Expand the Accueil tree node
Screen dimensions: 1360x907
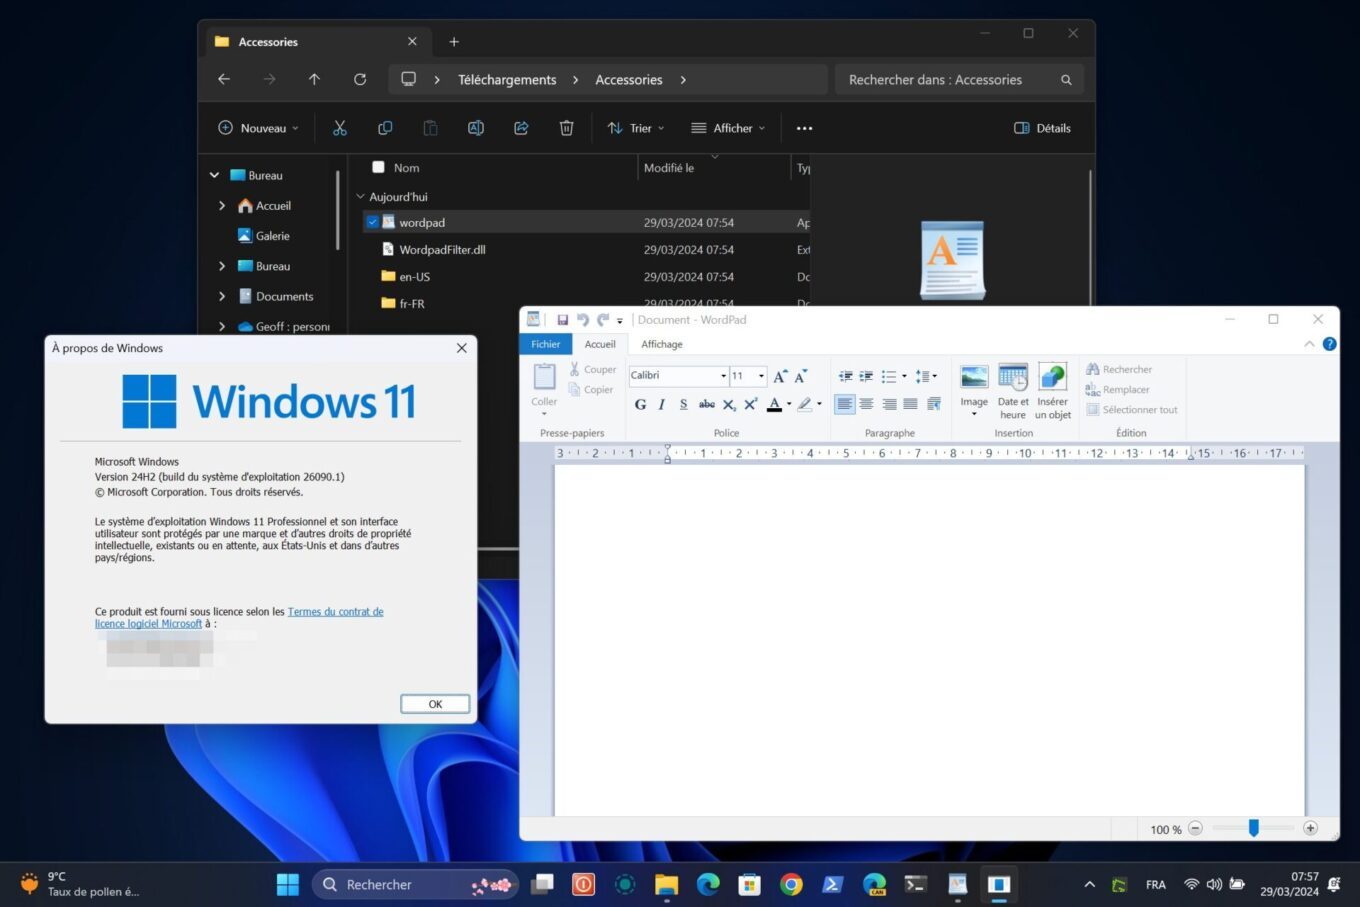click(222, 205)
